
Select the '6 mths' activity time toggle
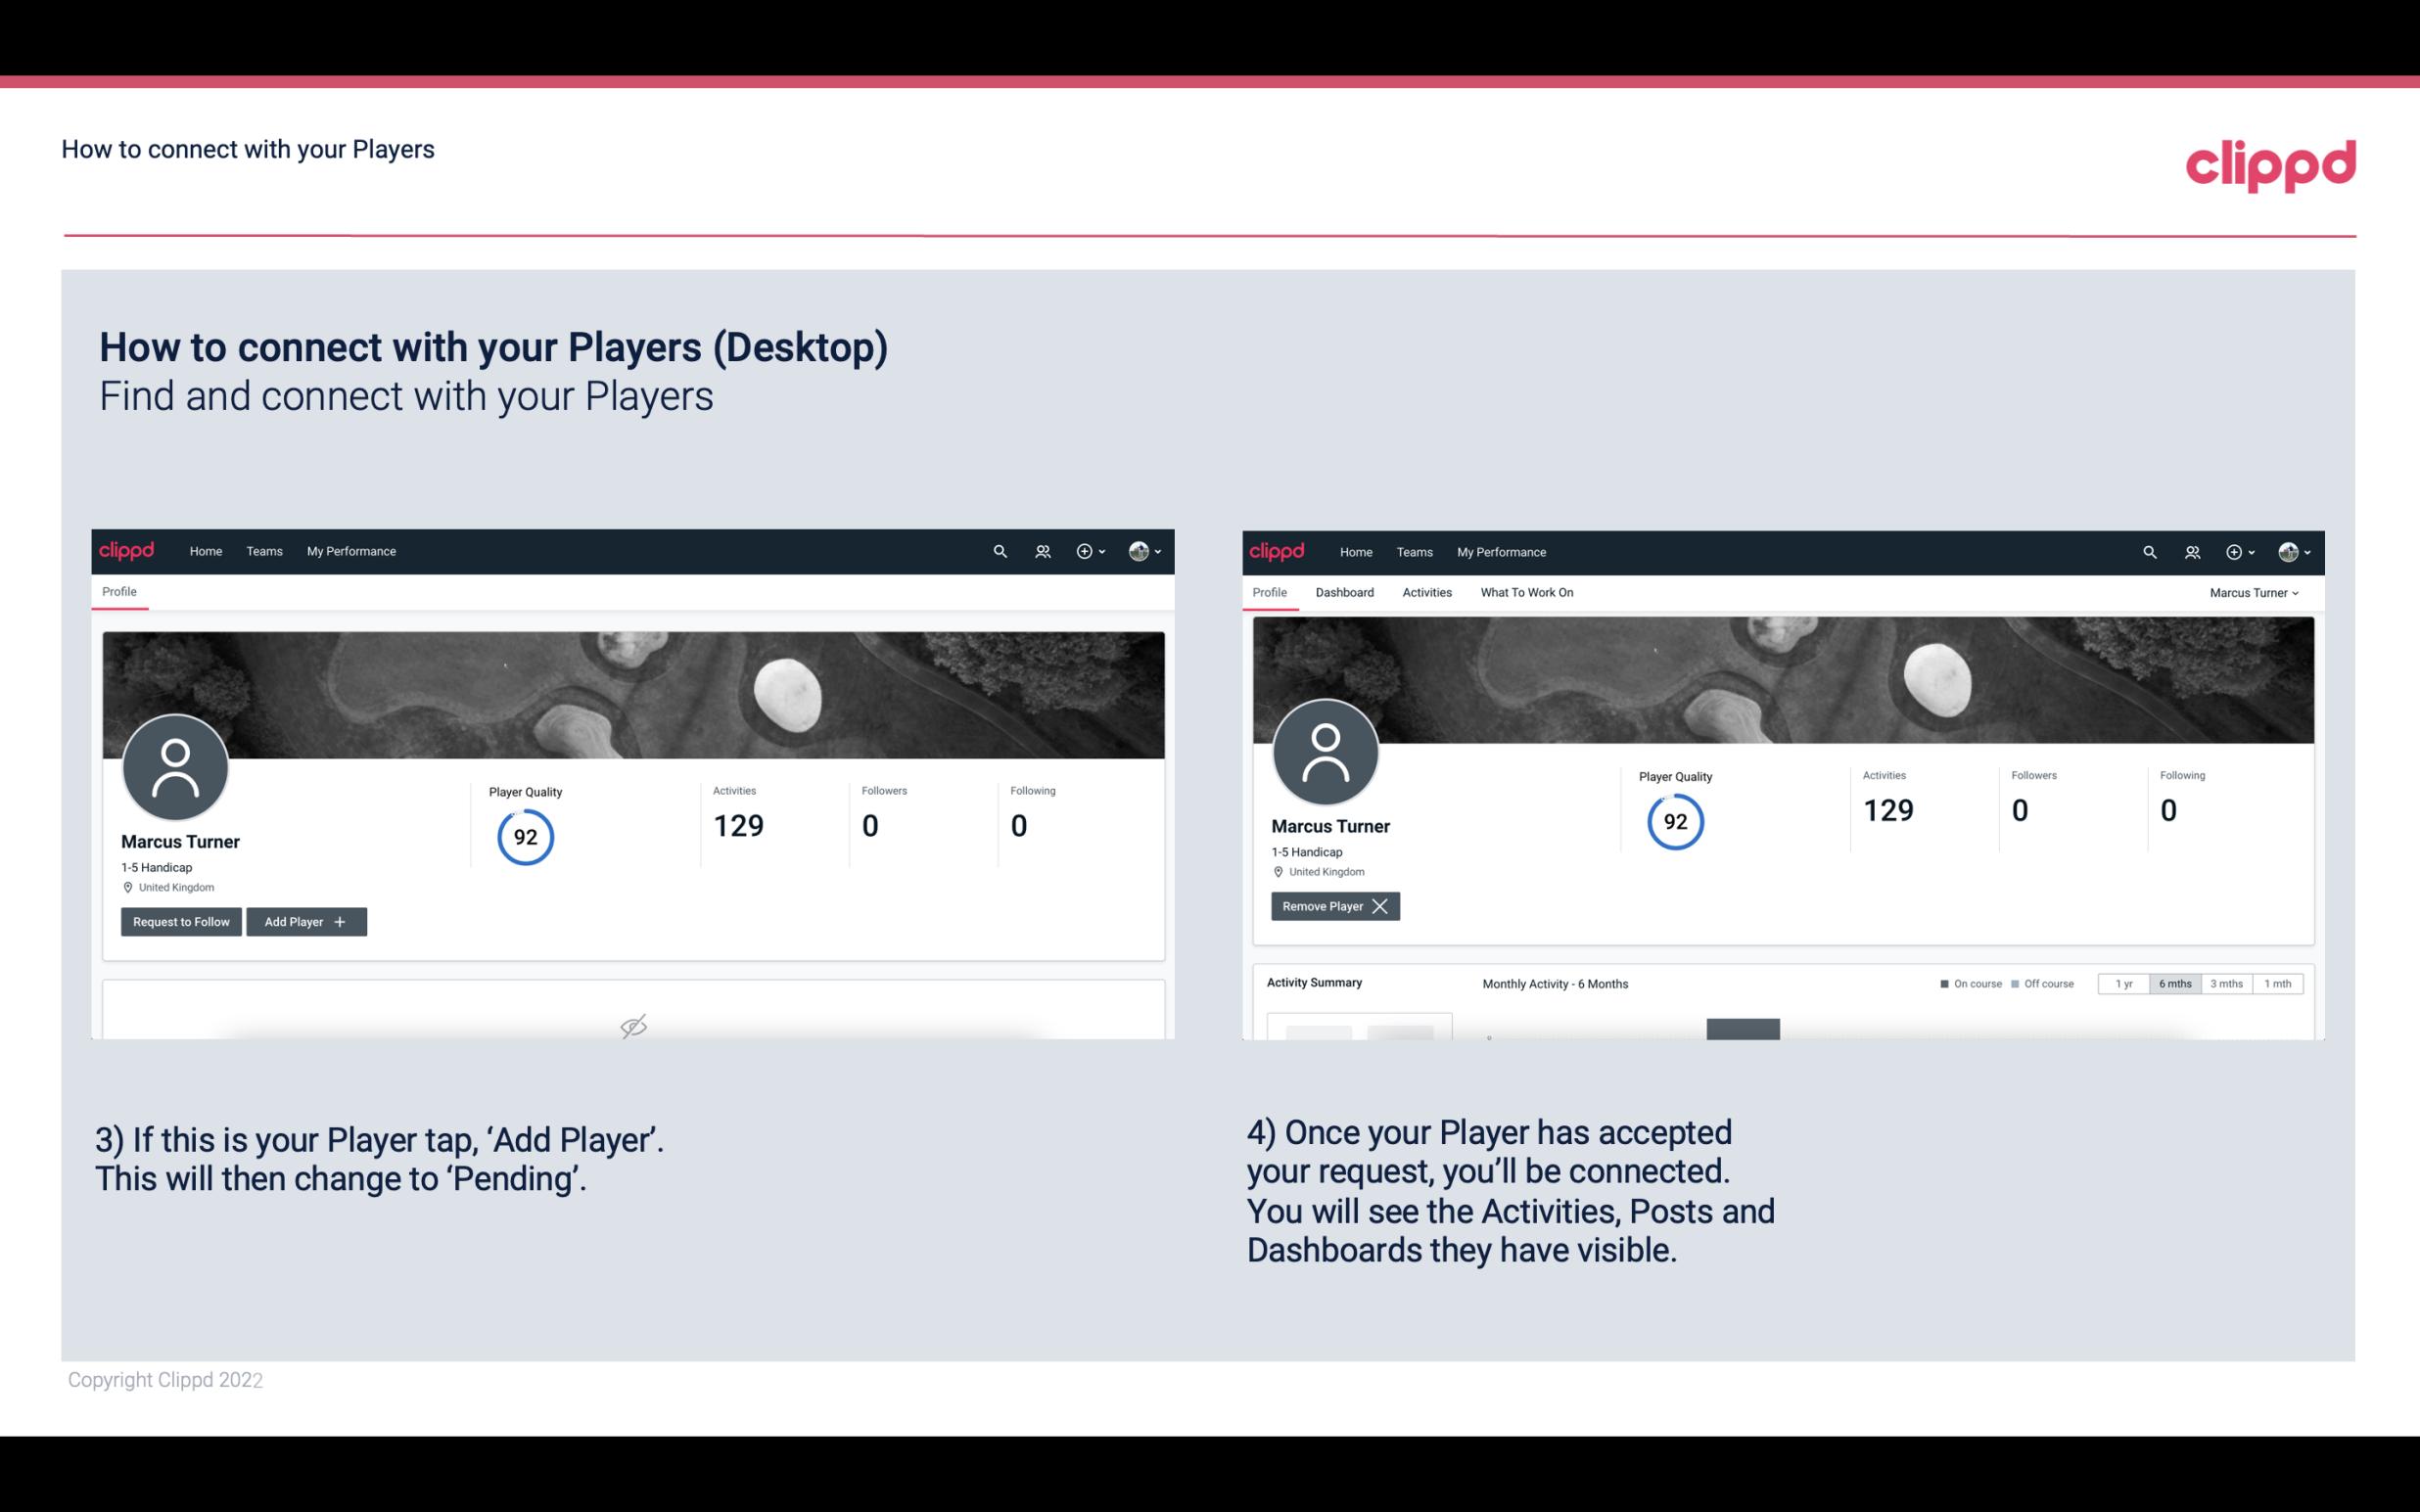(2174, 983)
